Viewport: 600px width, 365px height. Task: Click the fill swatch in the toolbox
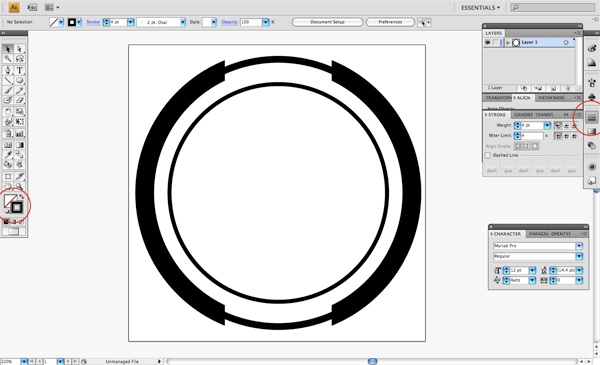[x=10, y=200]
